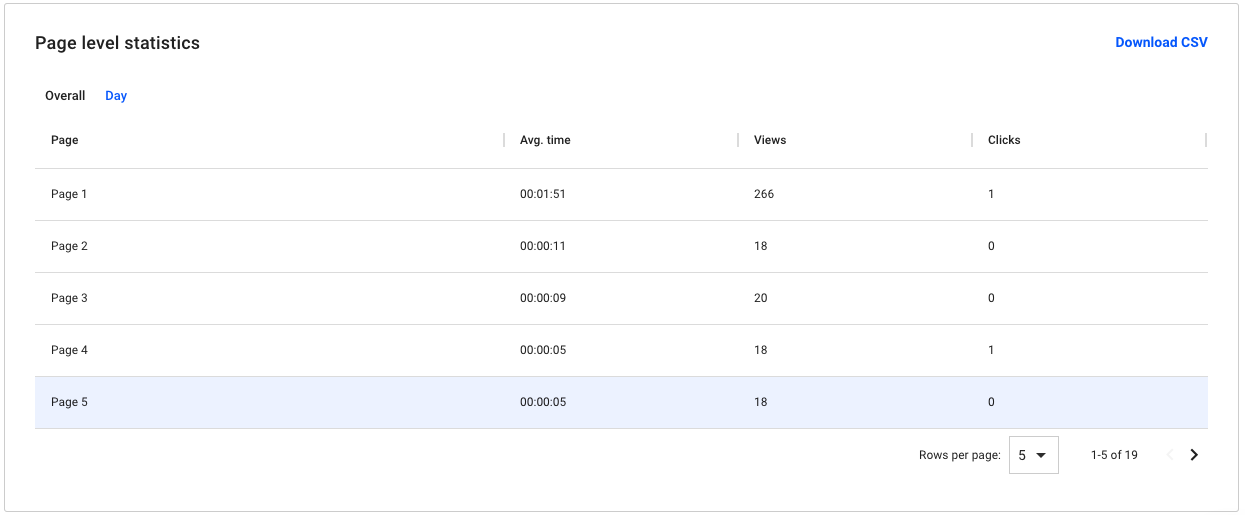Select the Page 4 row
Viewport: 1245px width, 515px height.
(x=621, y=350)
